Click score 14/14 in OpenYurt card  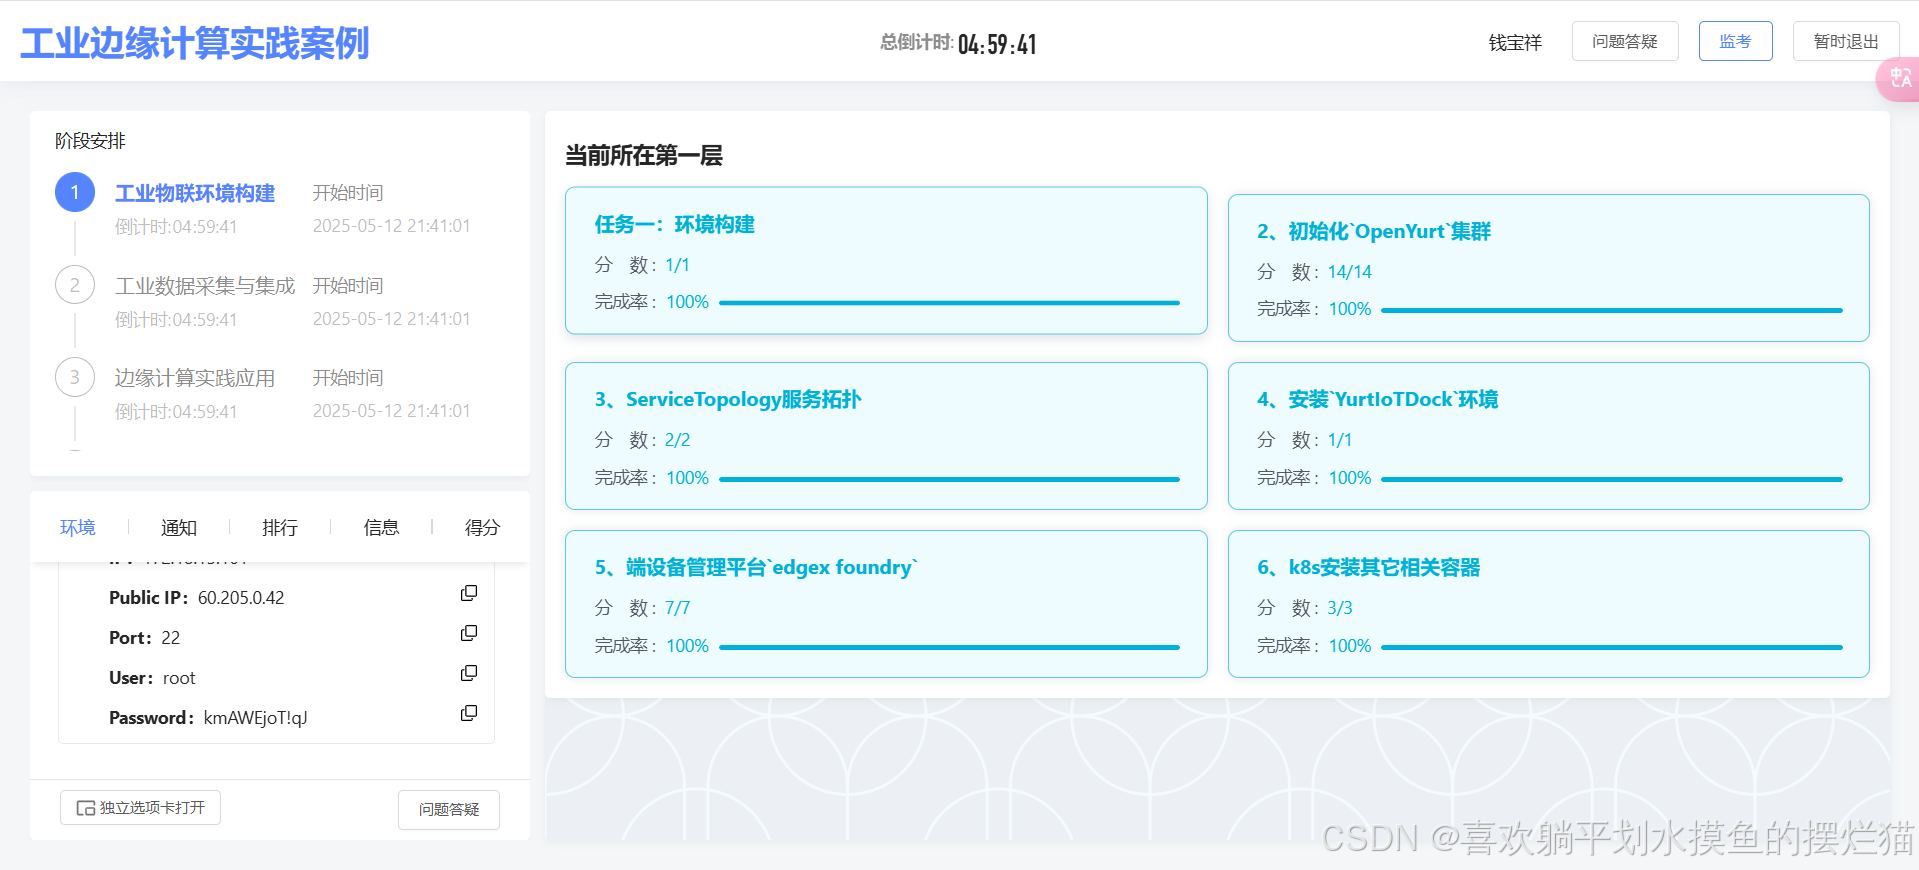click(1350, 272)
